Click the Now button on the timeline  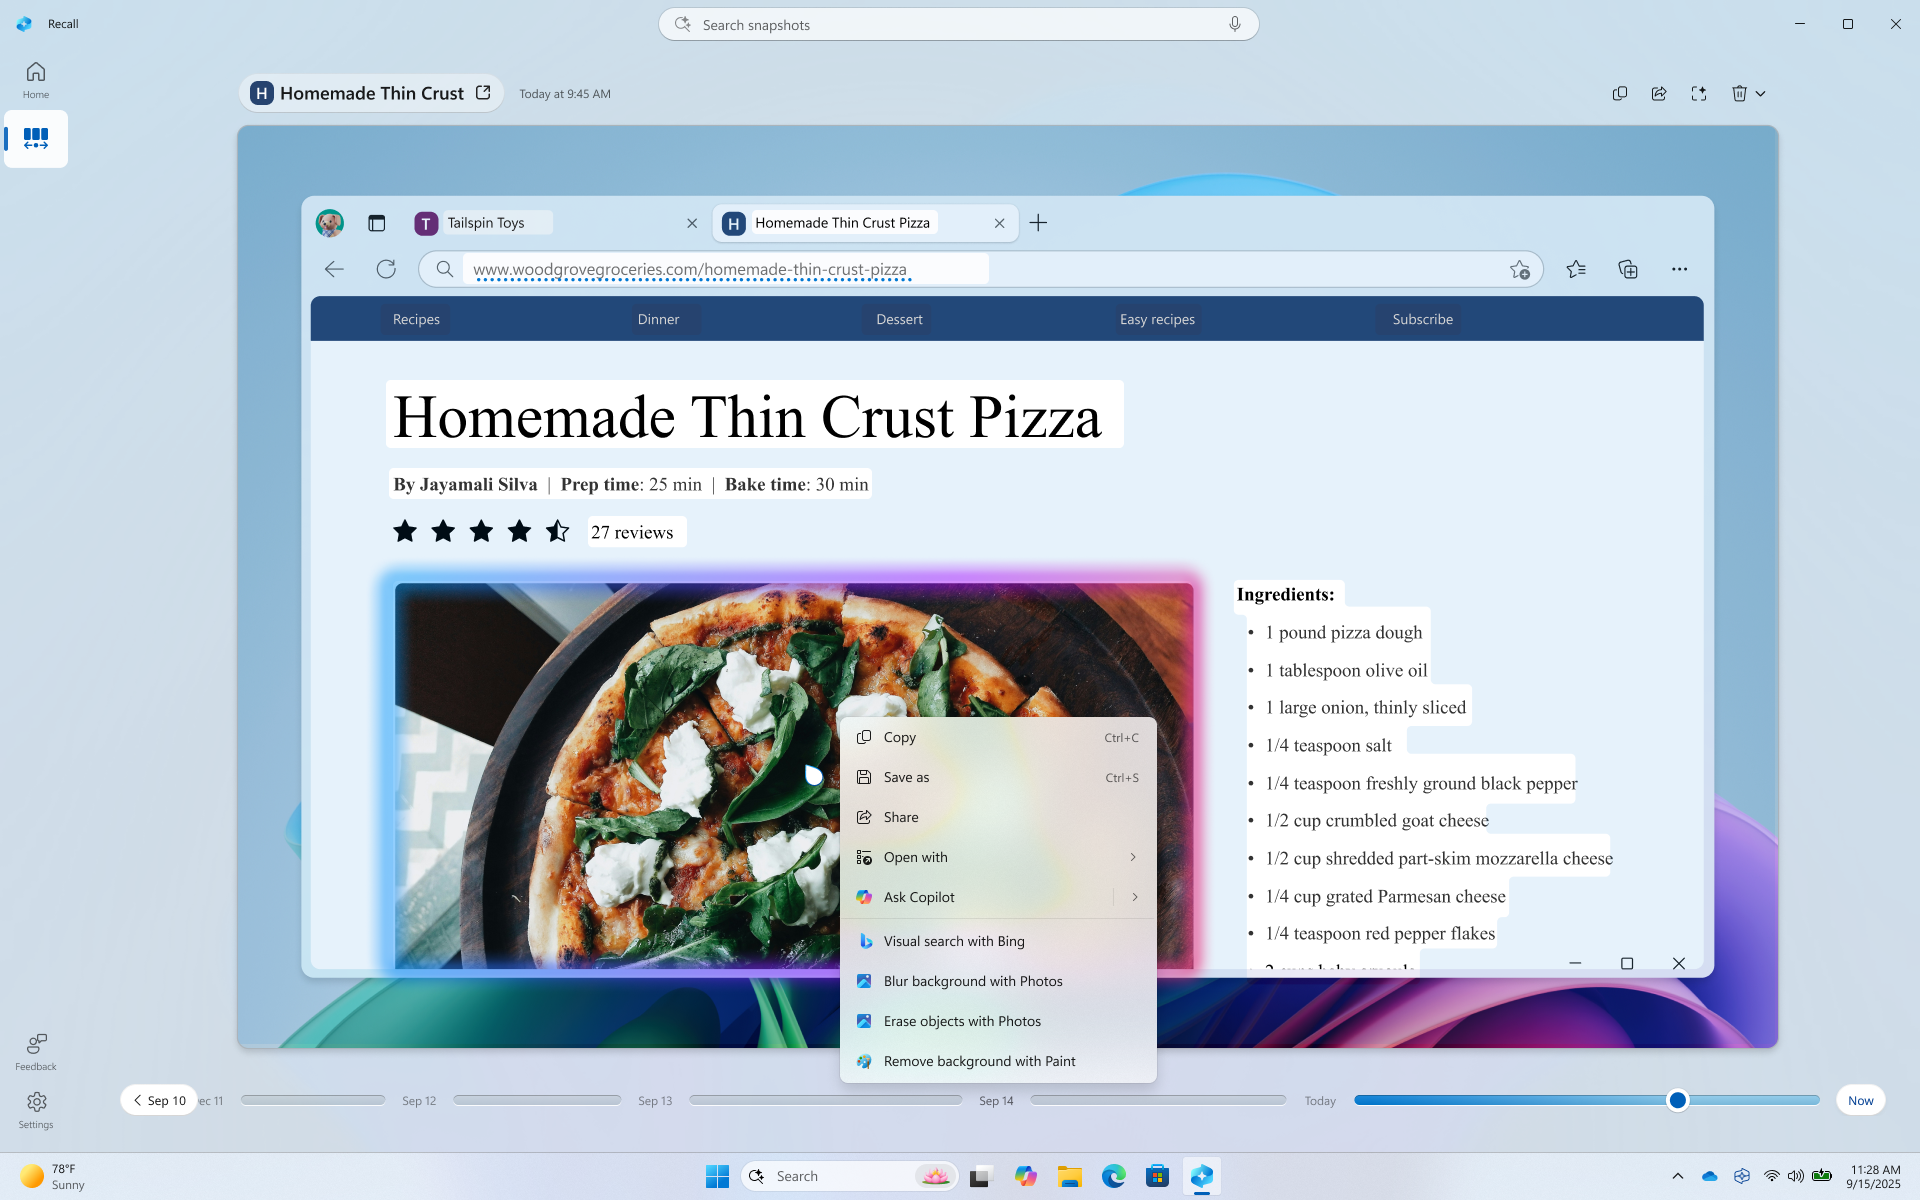(x=1860, y=1100)
